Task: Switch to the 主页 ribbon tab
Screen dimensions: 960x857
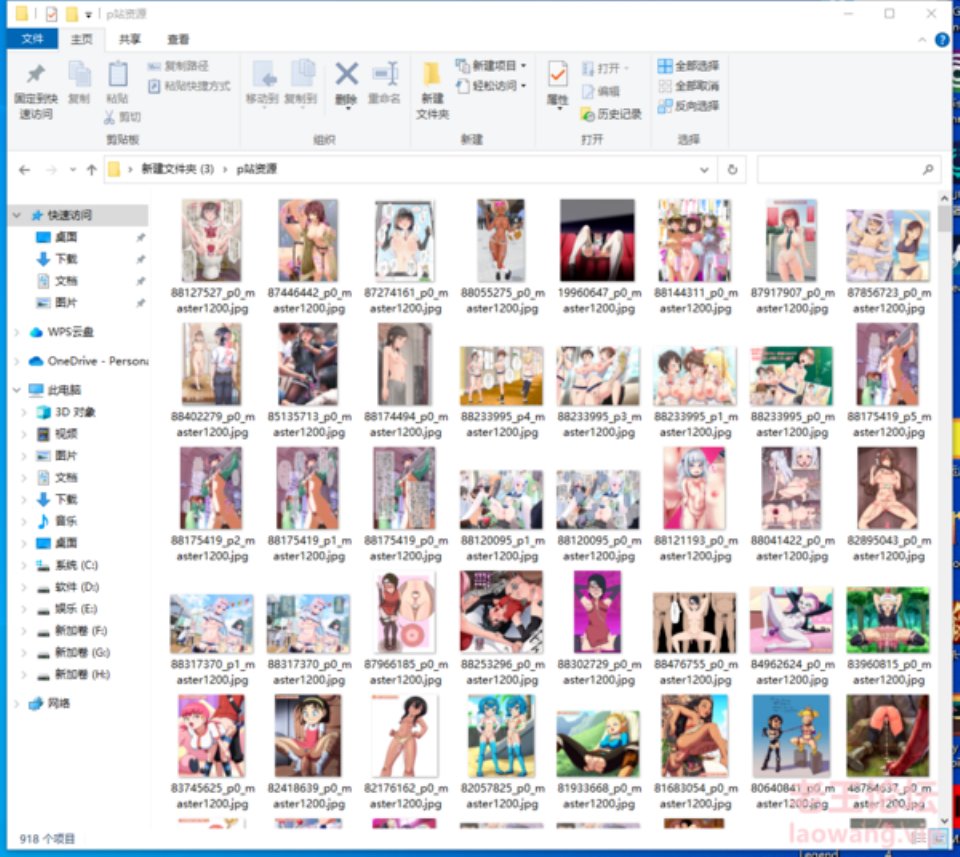Action: point(81,39)
